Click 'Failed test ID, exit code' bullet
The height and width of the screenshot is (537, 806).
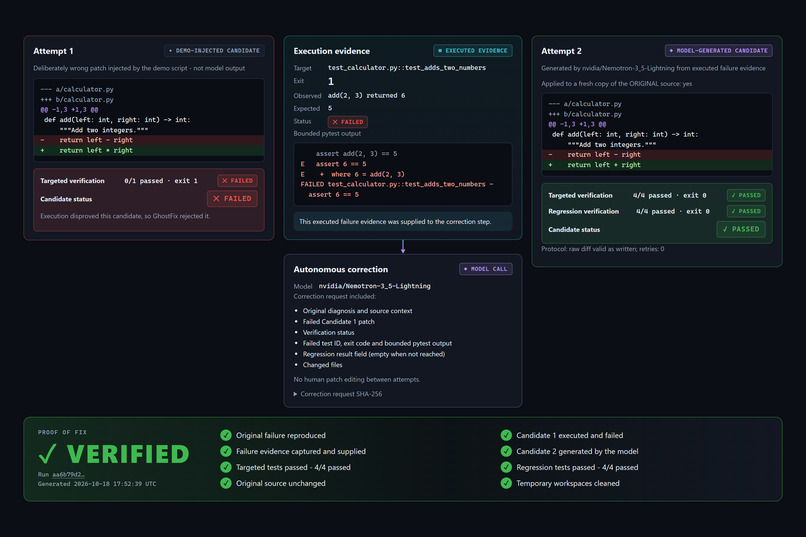pos(377,343)
